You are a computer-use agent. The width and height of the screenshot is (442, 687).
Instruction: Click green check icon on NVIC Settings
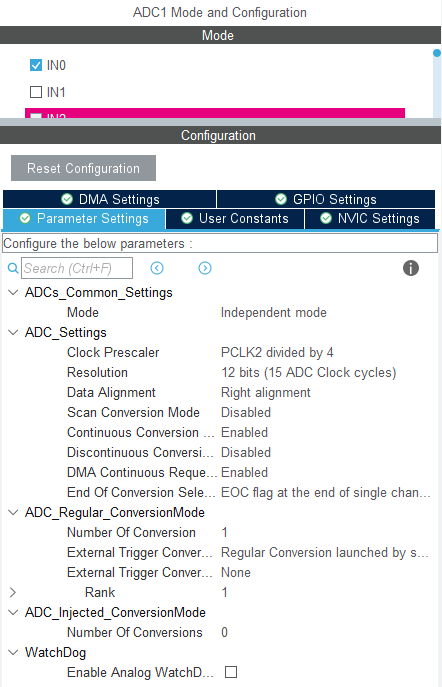coord(325,218)
